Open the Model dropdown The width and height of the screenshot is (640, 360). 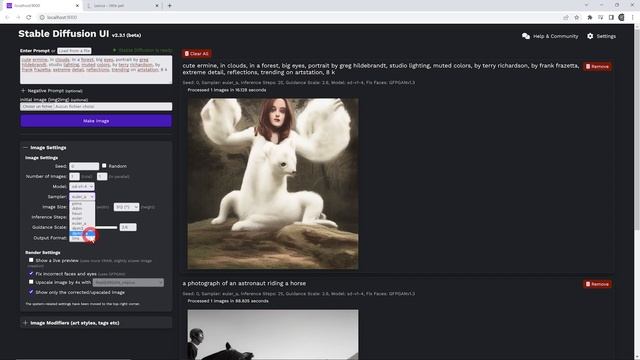(x=82, y=187)
